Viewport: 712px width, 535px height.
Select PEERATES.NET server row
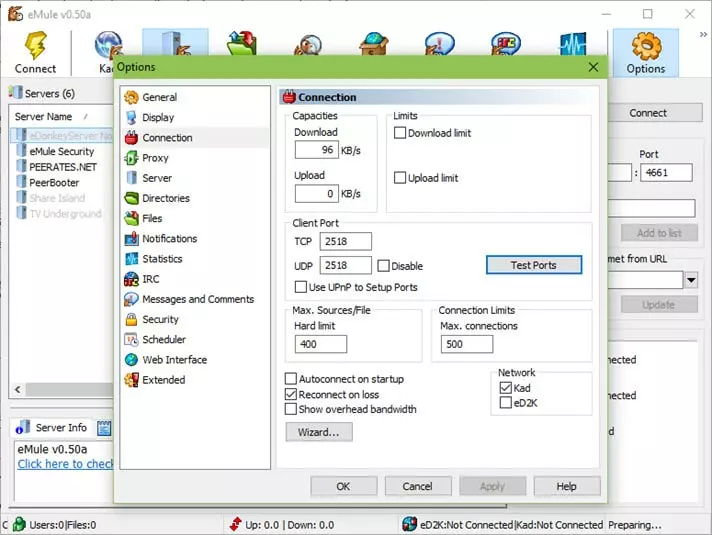(x=62, y=167)
